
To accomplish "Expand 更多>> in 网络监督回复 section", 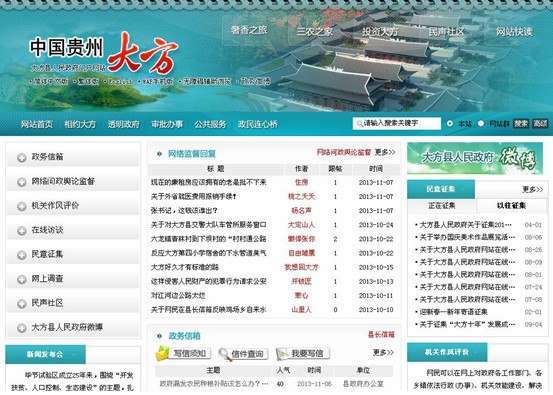I will [385, 152].
